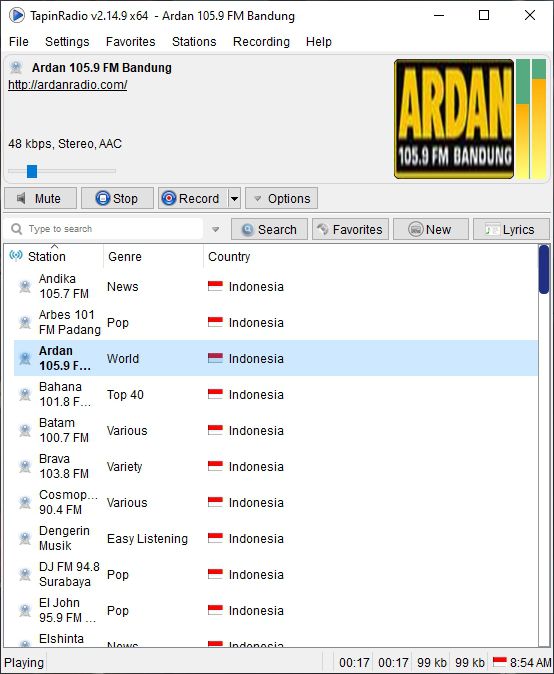Click the Arbes 101 FM Padang icon
The width and height of the screenshot is (554, 674).
tap(25, 322)
